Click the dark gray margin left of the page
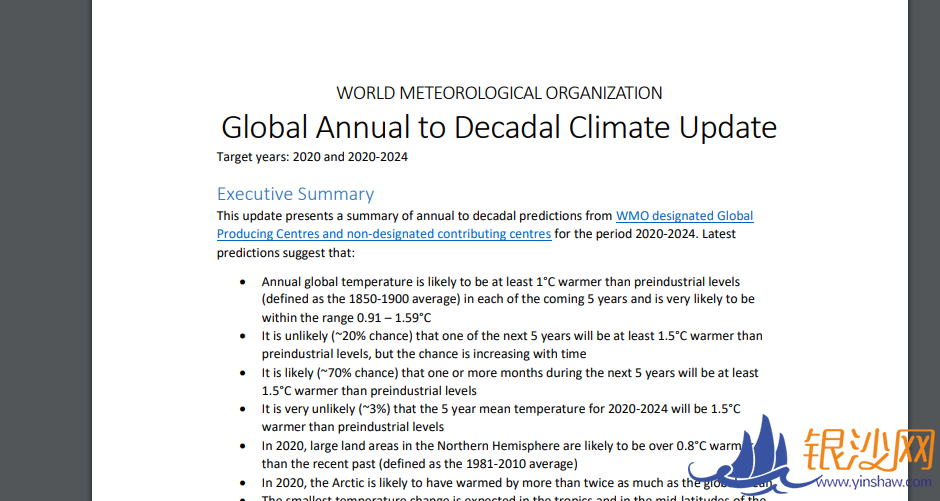This screenshot has width=940, height=501. tap(45, 250)
